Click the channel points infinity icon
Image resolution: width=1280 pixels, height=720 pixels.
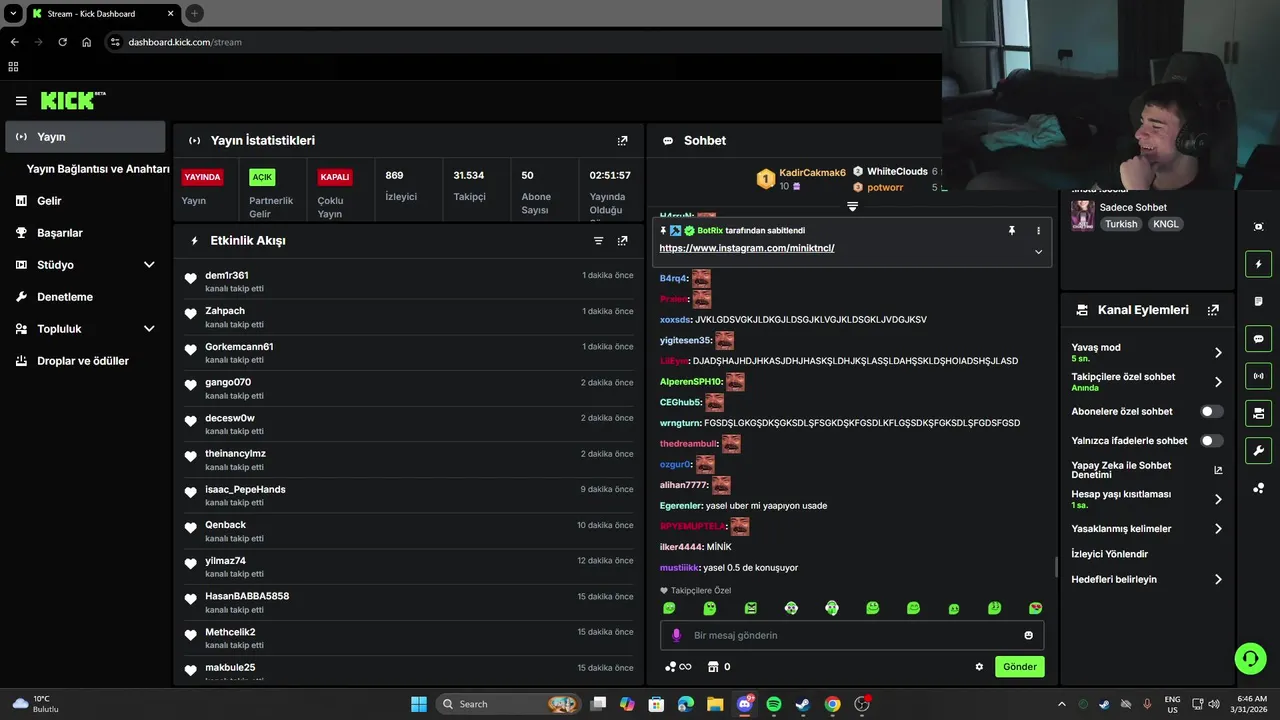coord(678,667)
